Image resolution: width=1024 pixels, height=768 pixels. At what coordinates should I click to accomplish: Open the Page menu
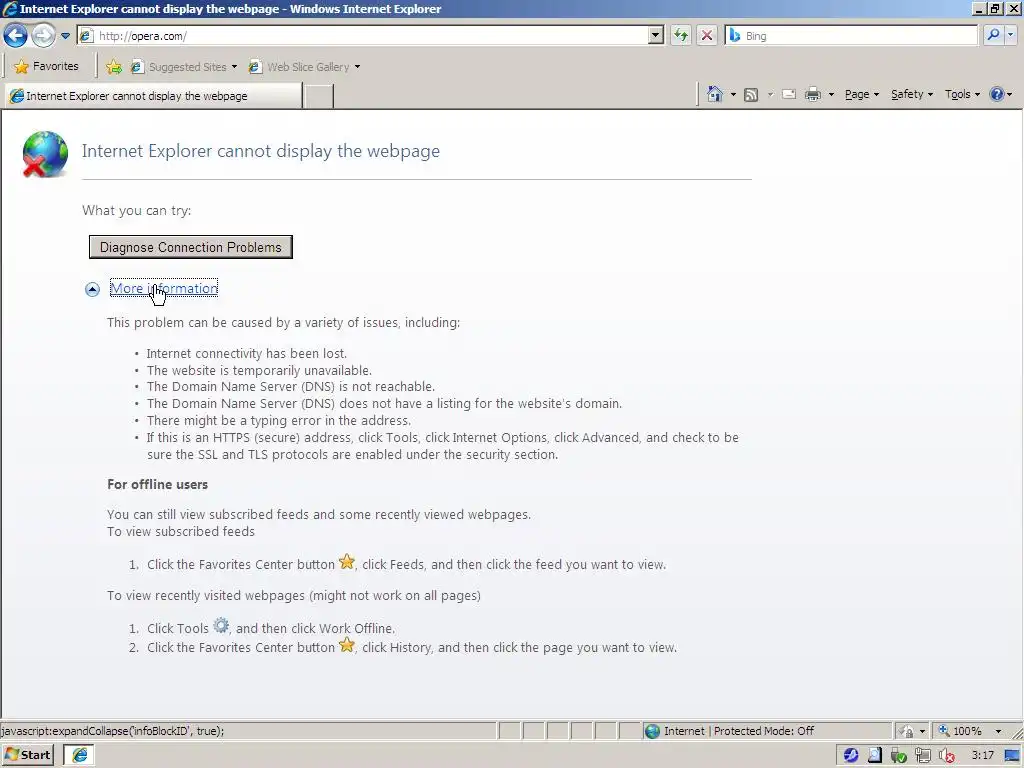pos(861,94)
